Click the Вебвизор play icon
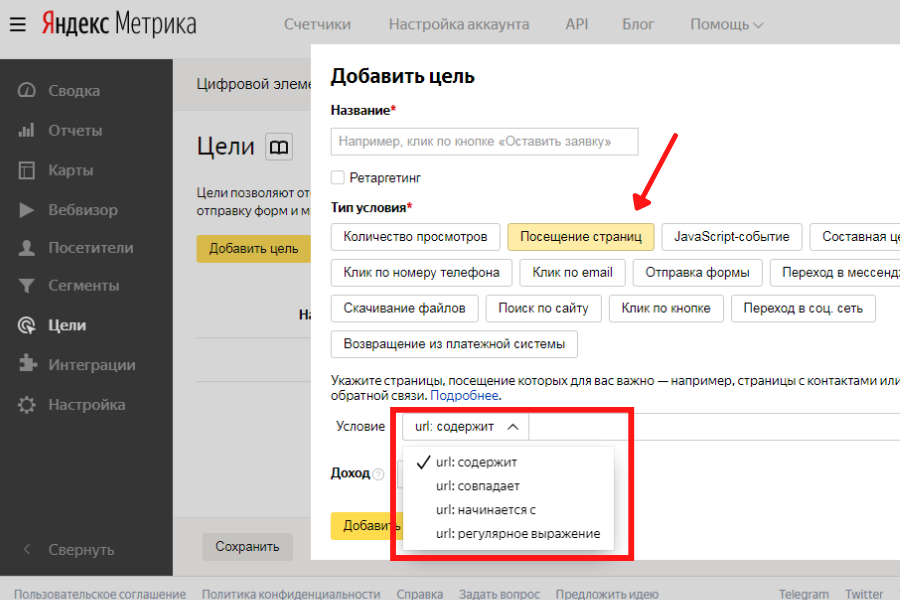The width and height of the screenshot is (900, 600). click(x=28, y=210)
